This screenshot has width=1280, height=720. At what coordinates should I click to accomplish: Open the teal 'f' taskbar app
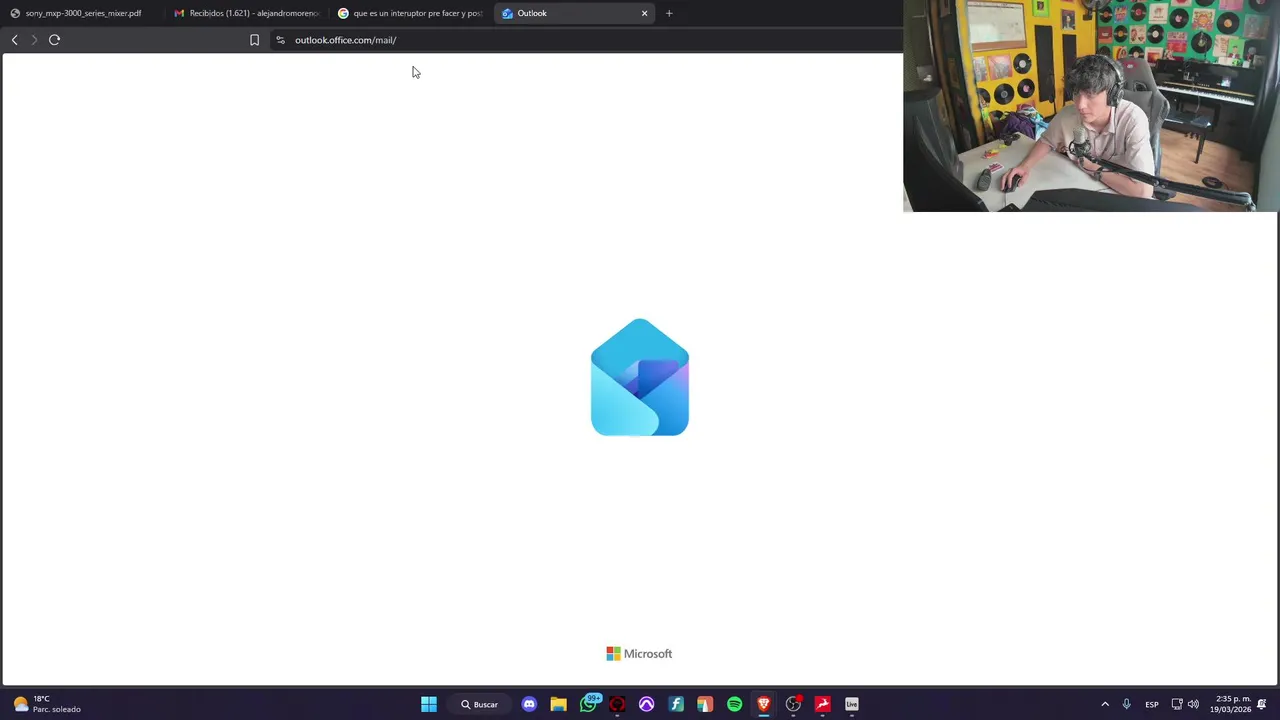676,704
